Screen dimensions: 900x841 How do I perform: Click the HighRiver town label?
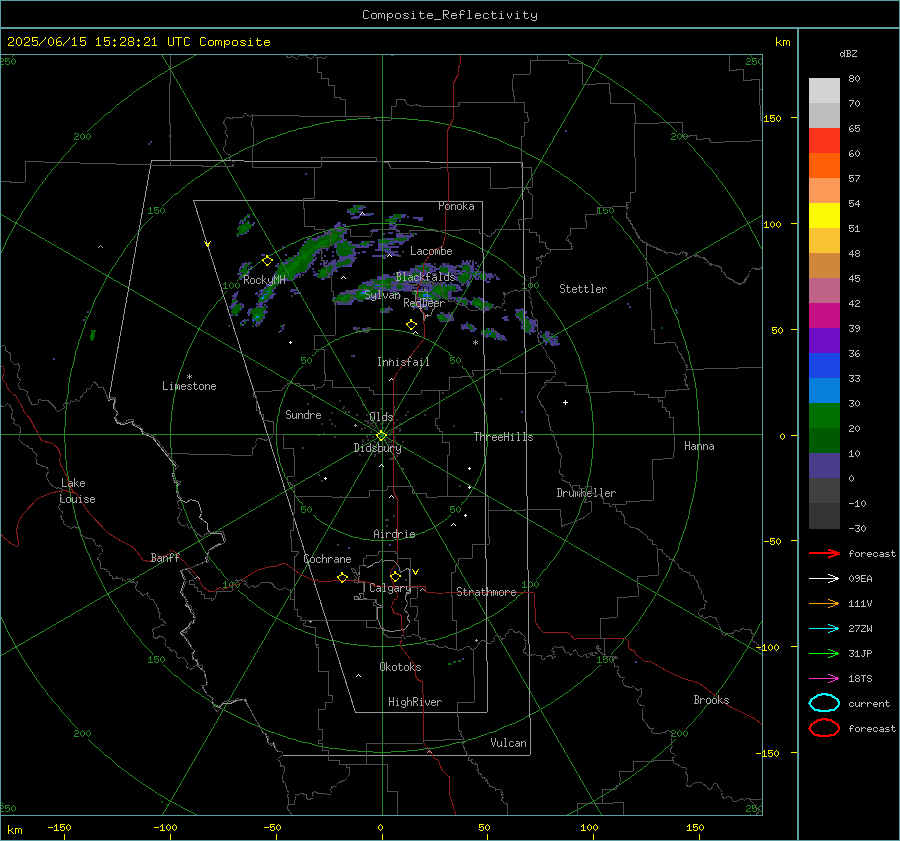pyautogui.click(x=415, y=702)
